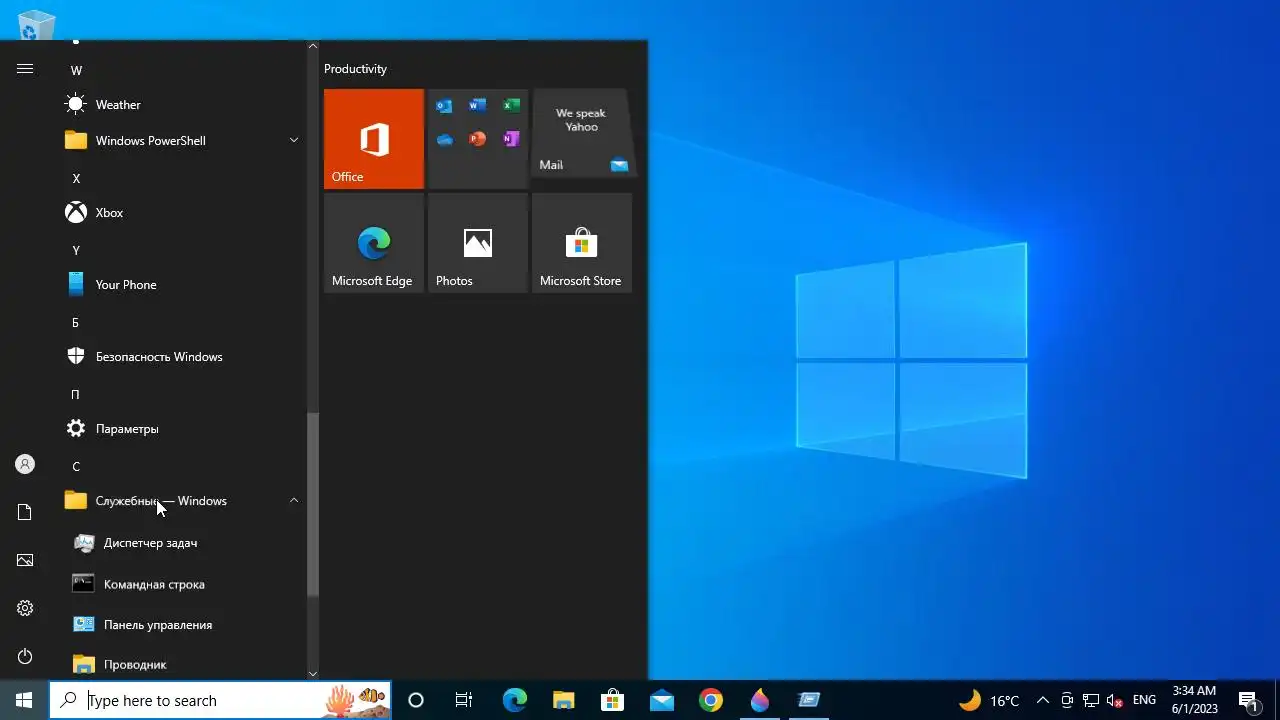Click the Power icon in Start sidebar

pyautogui.click(x=25, y=656)
